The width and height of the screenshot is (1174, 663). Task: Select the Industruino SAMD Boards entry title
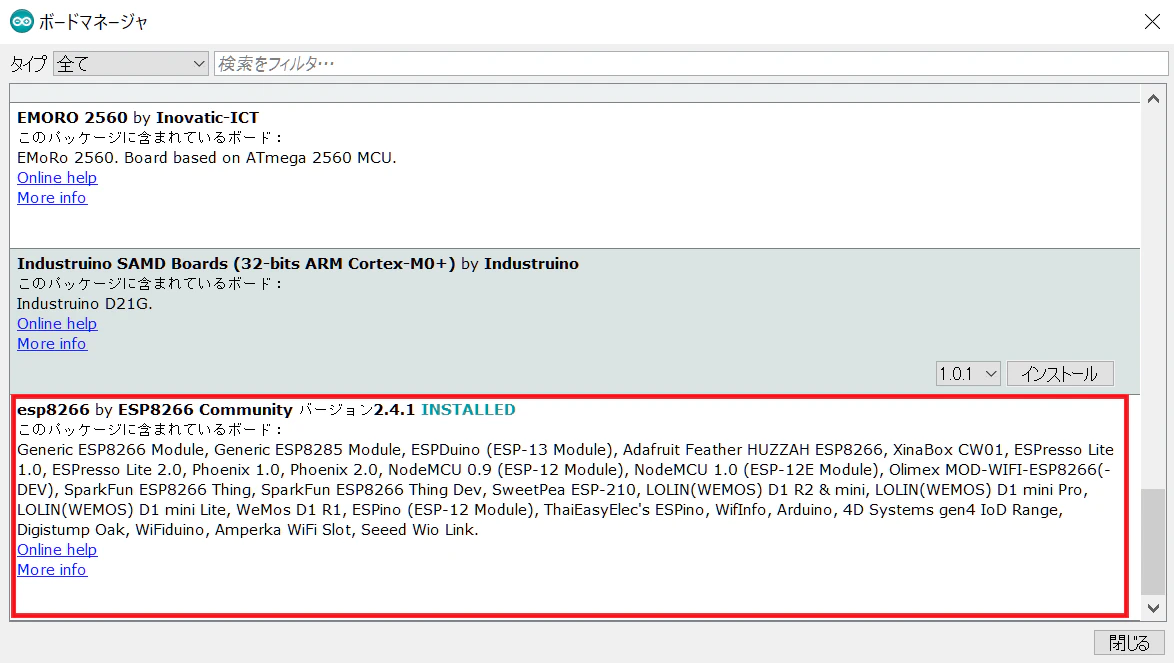(298, 263)
